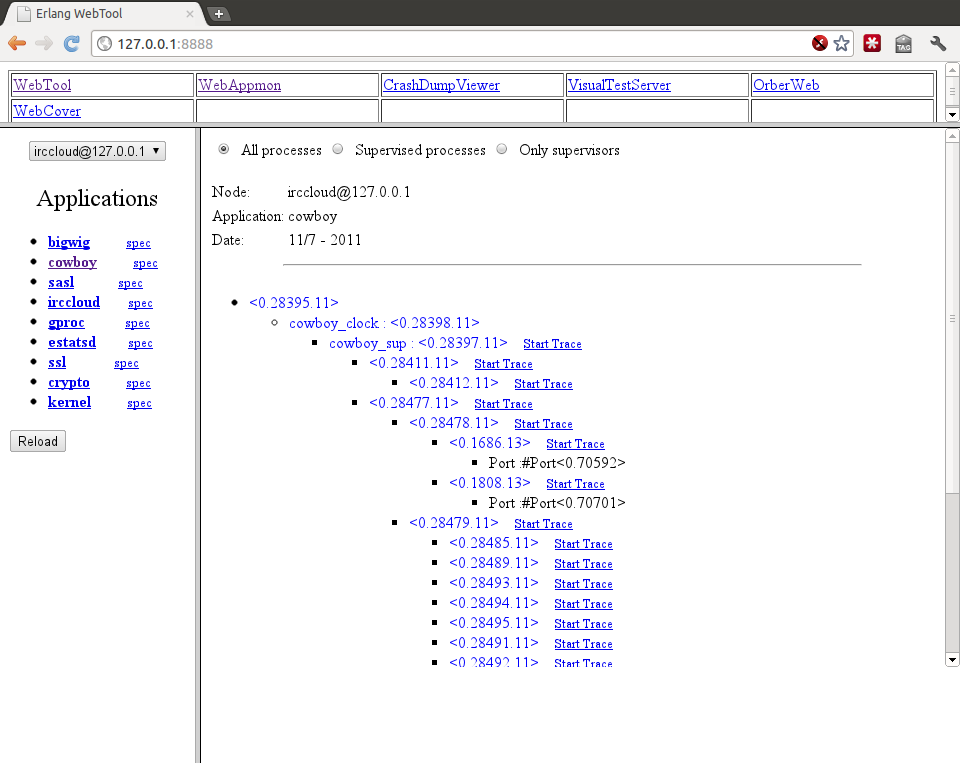Click the process pane scroll-down arrow
Image resolution: width=960 pixels, height=763 pixels.
[x=952, y=660]
